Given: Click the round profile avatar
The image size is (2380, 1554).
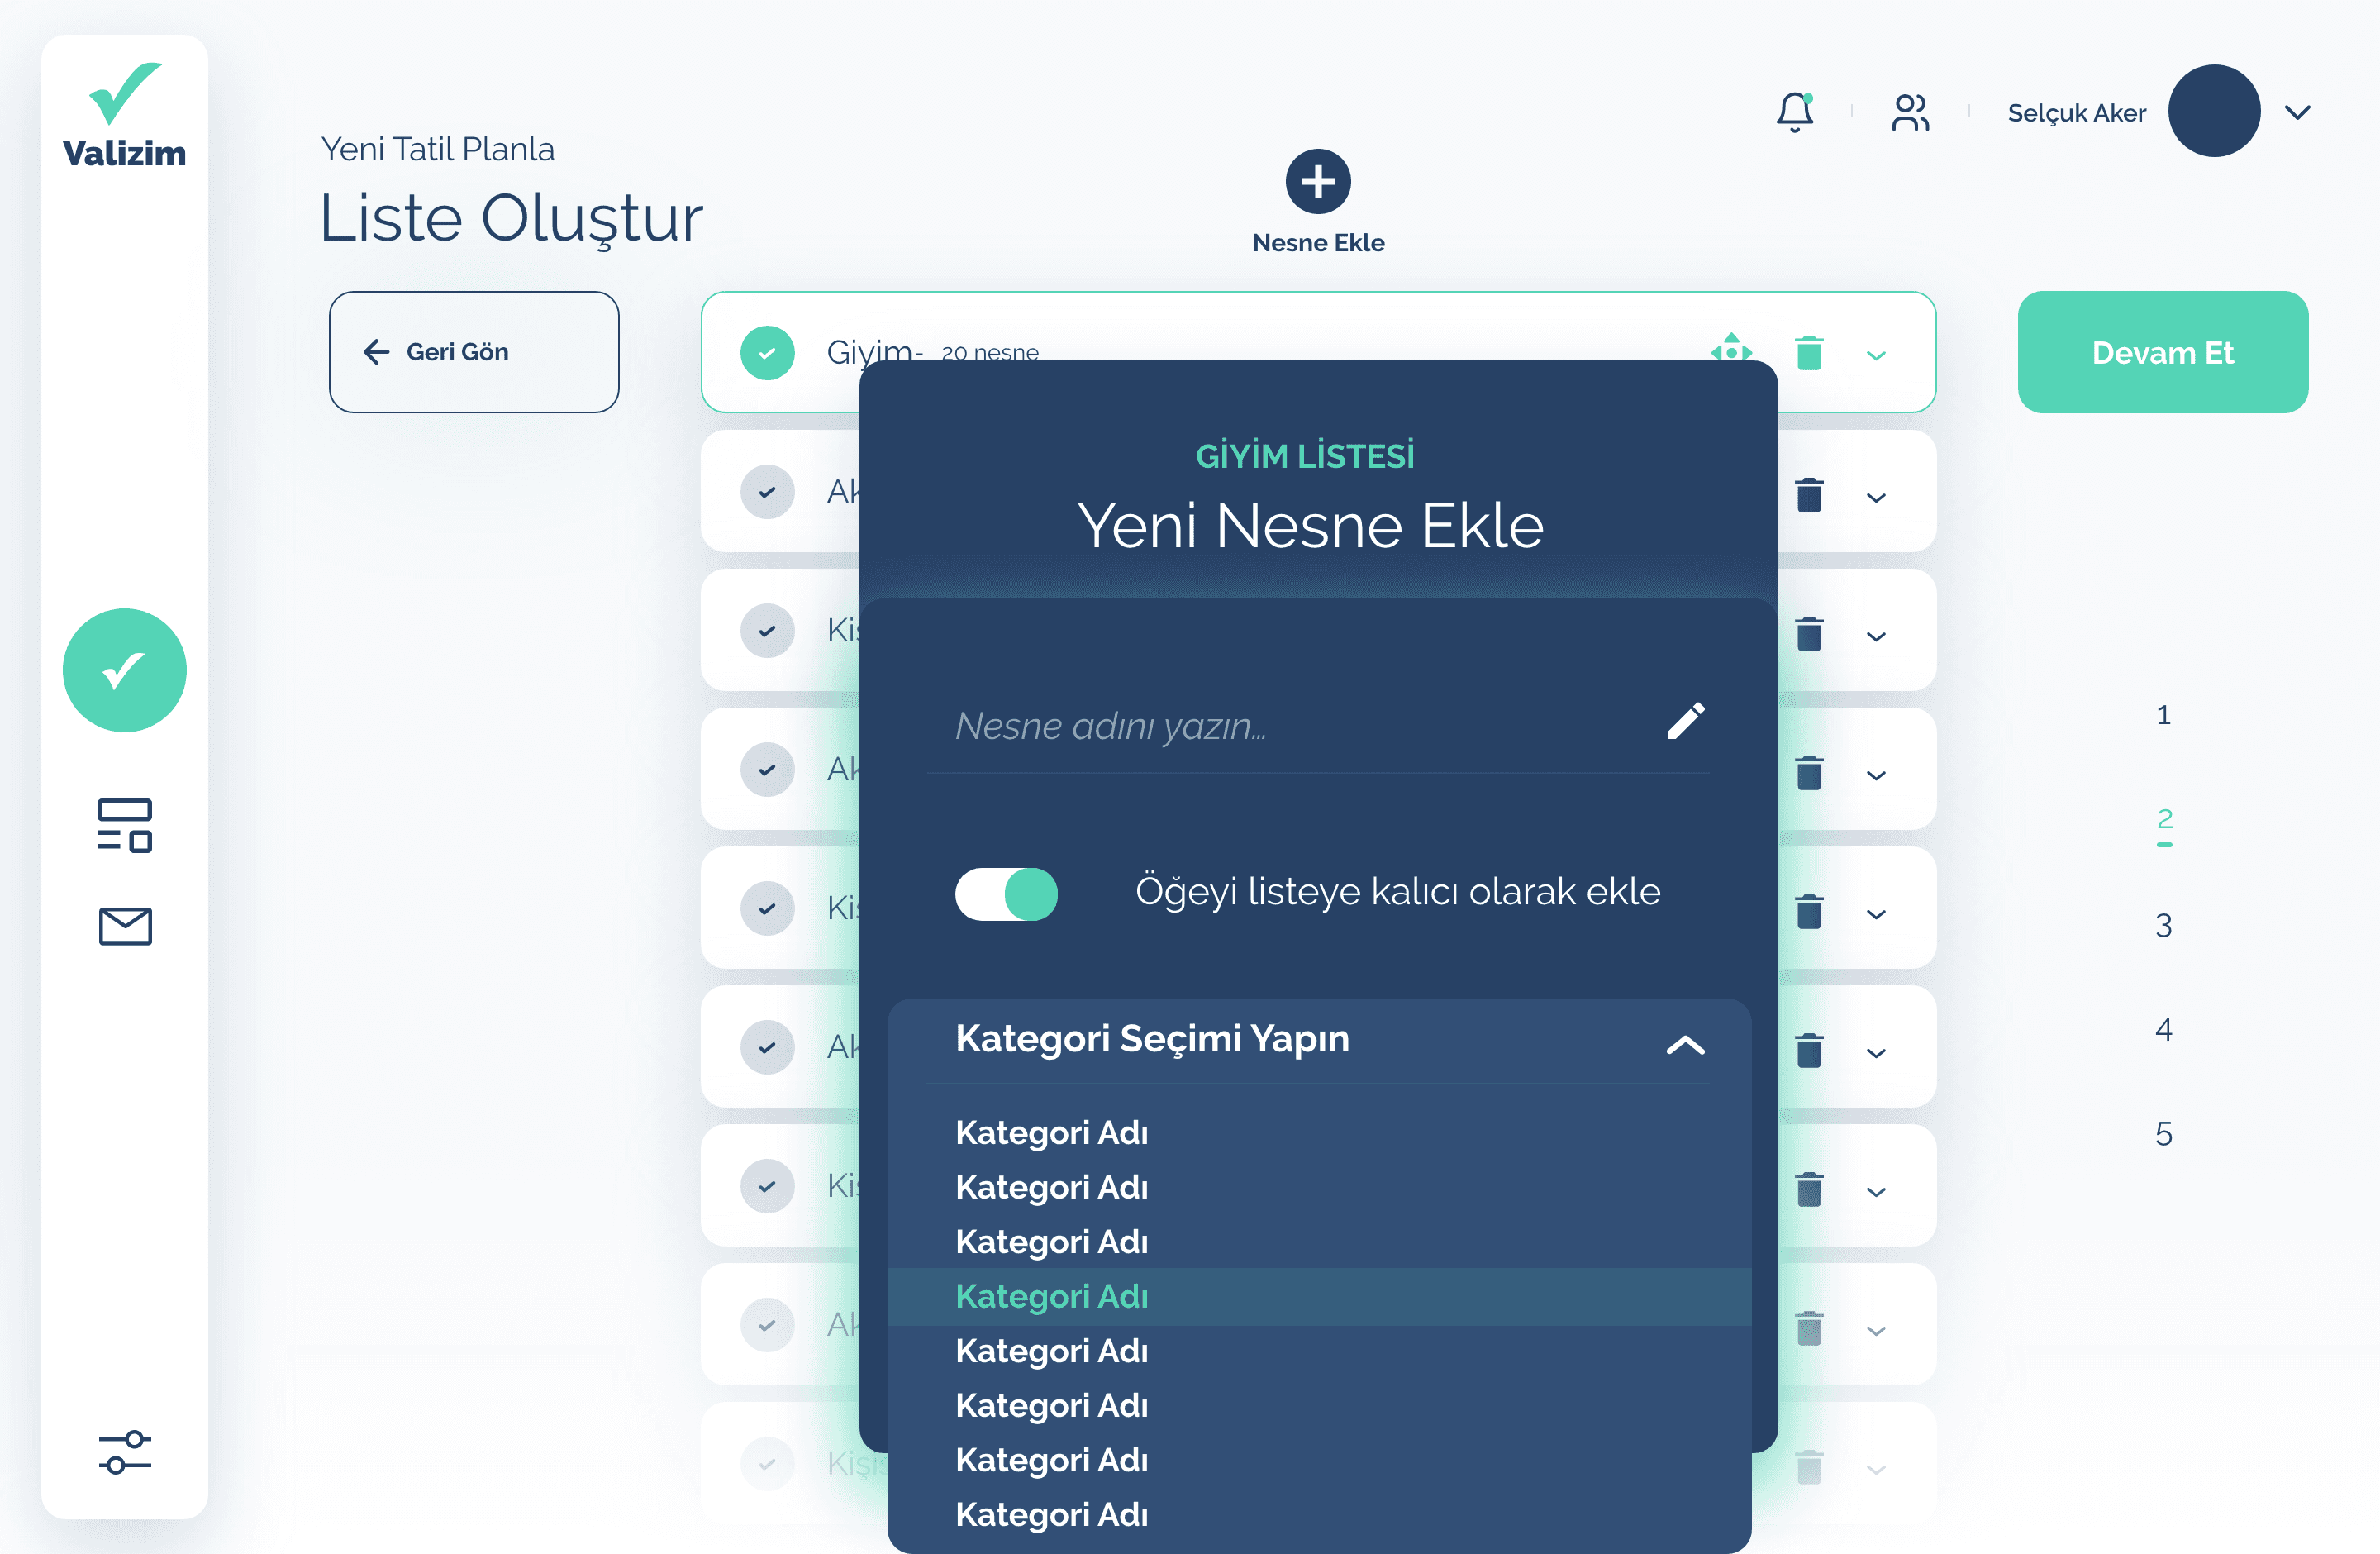Looking at the screenshot, I should 2214,111.
